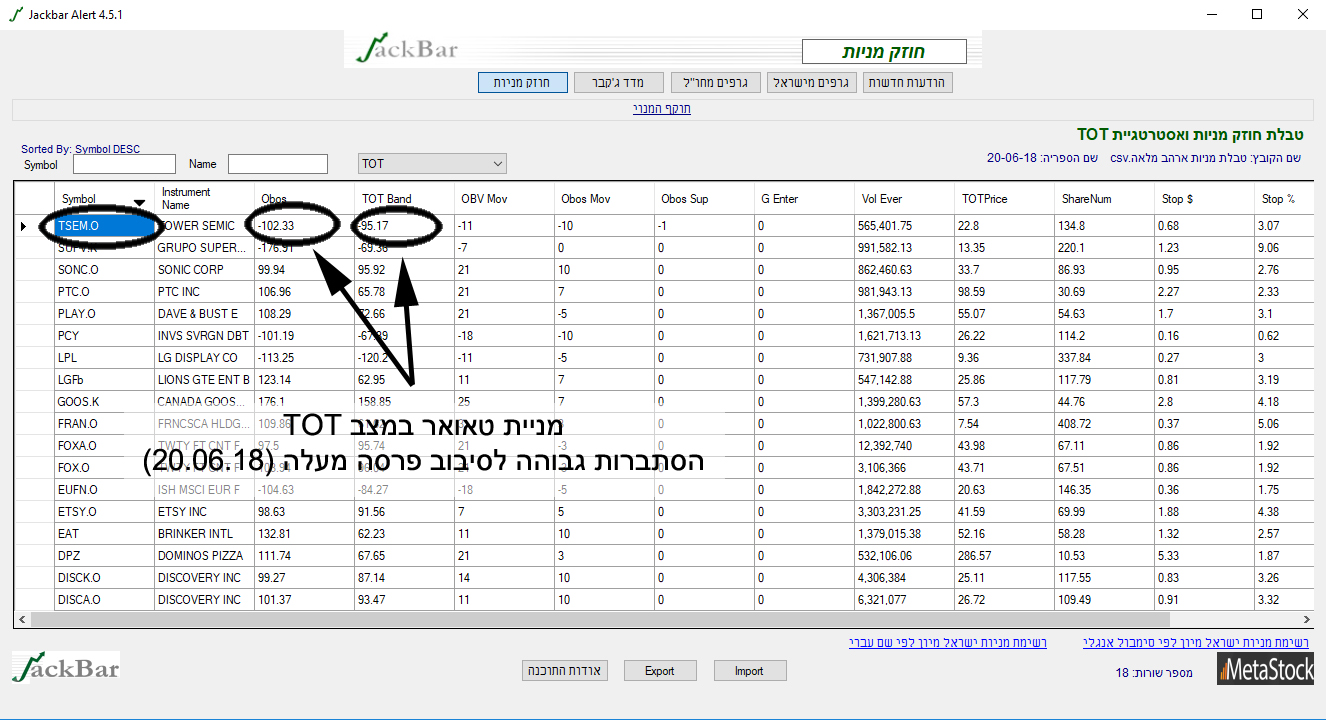Click the SONIC CORP name cell
Image resolution: width=1326 pixels, height=720 pixels.
click(x=204, y=270)
